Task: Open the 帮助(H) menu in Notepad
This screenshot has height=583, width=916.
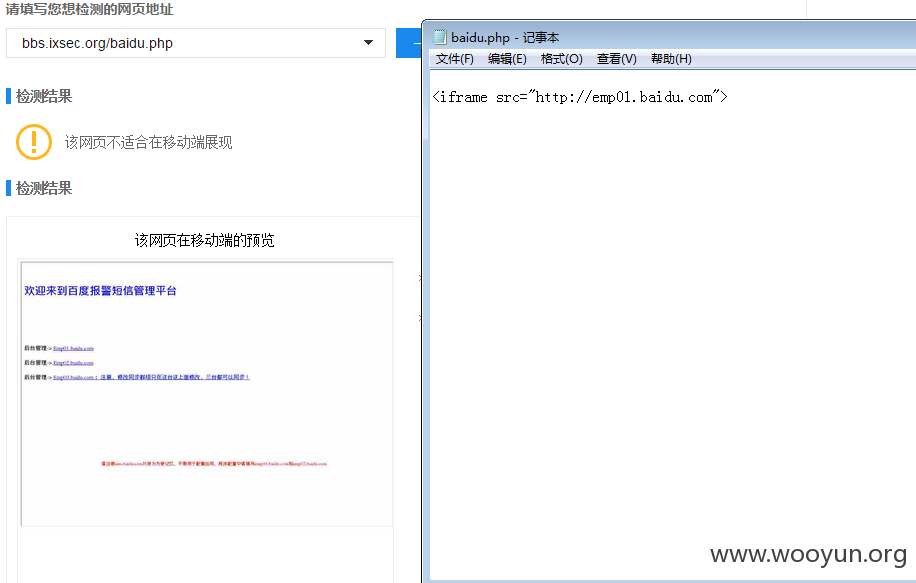Action: 671,59
